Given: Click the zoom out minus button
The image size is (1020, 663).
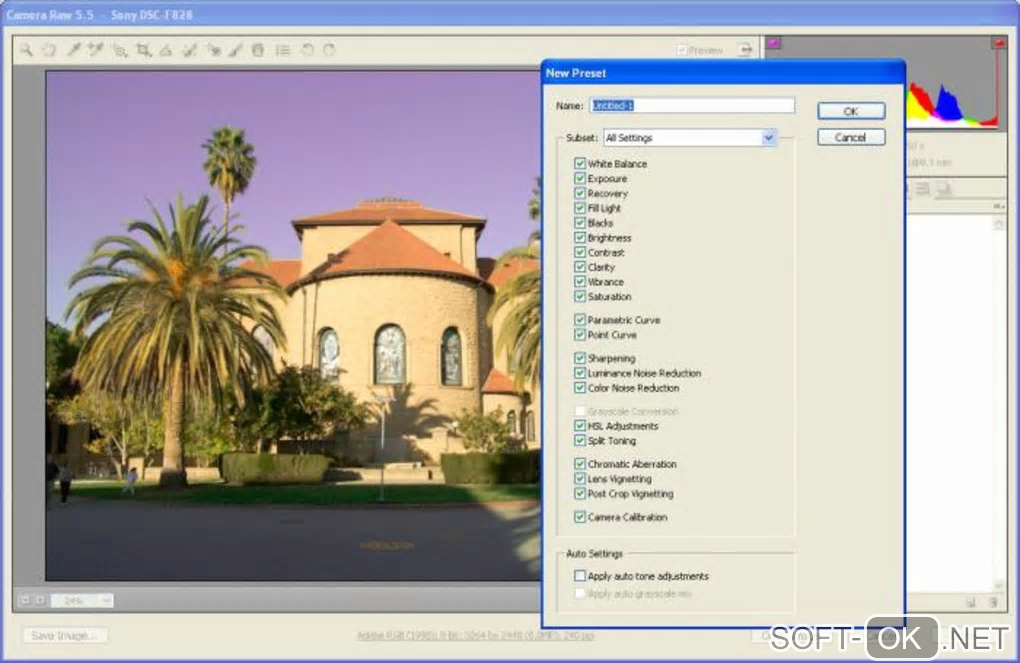Looking at the screenshot, I should 25,600.
